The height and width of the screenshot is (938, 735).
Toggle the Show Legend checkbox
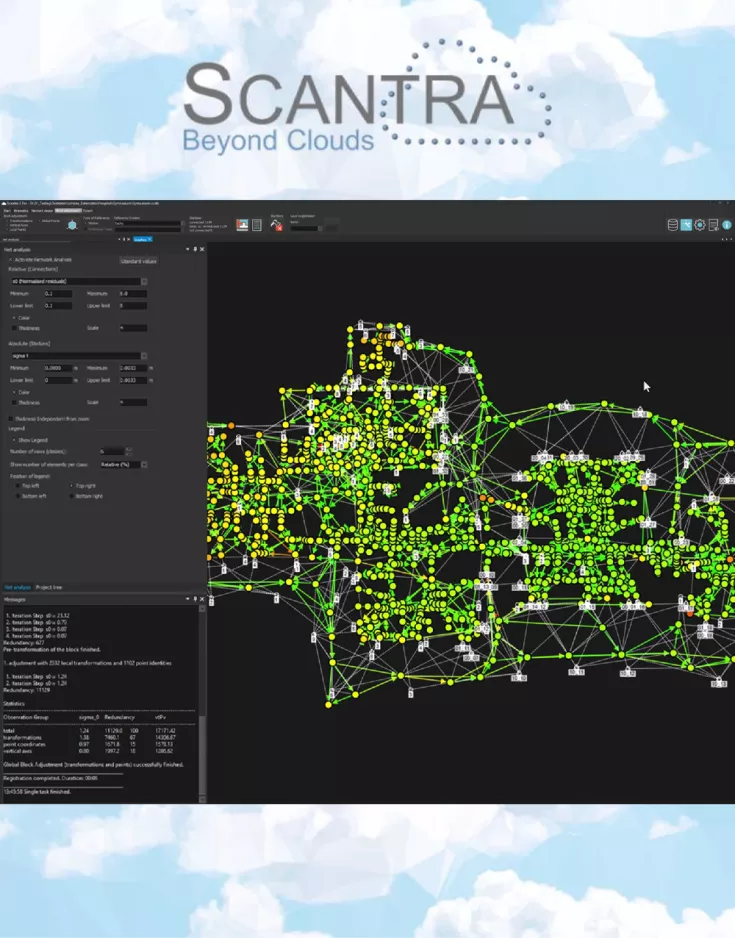(x=14, y=440)
